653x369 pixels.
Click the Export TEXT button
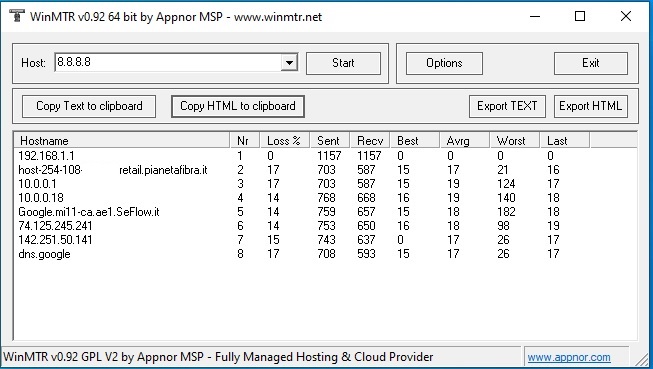[507, 106]
